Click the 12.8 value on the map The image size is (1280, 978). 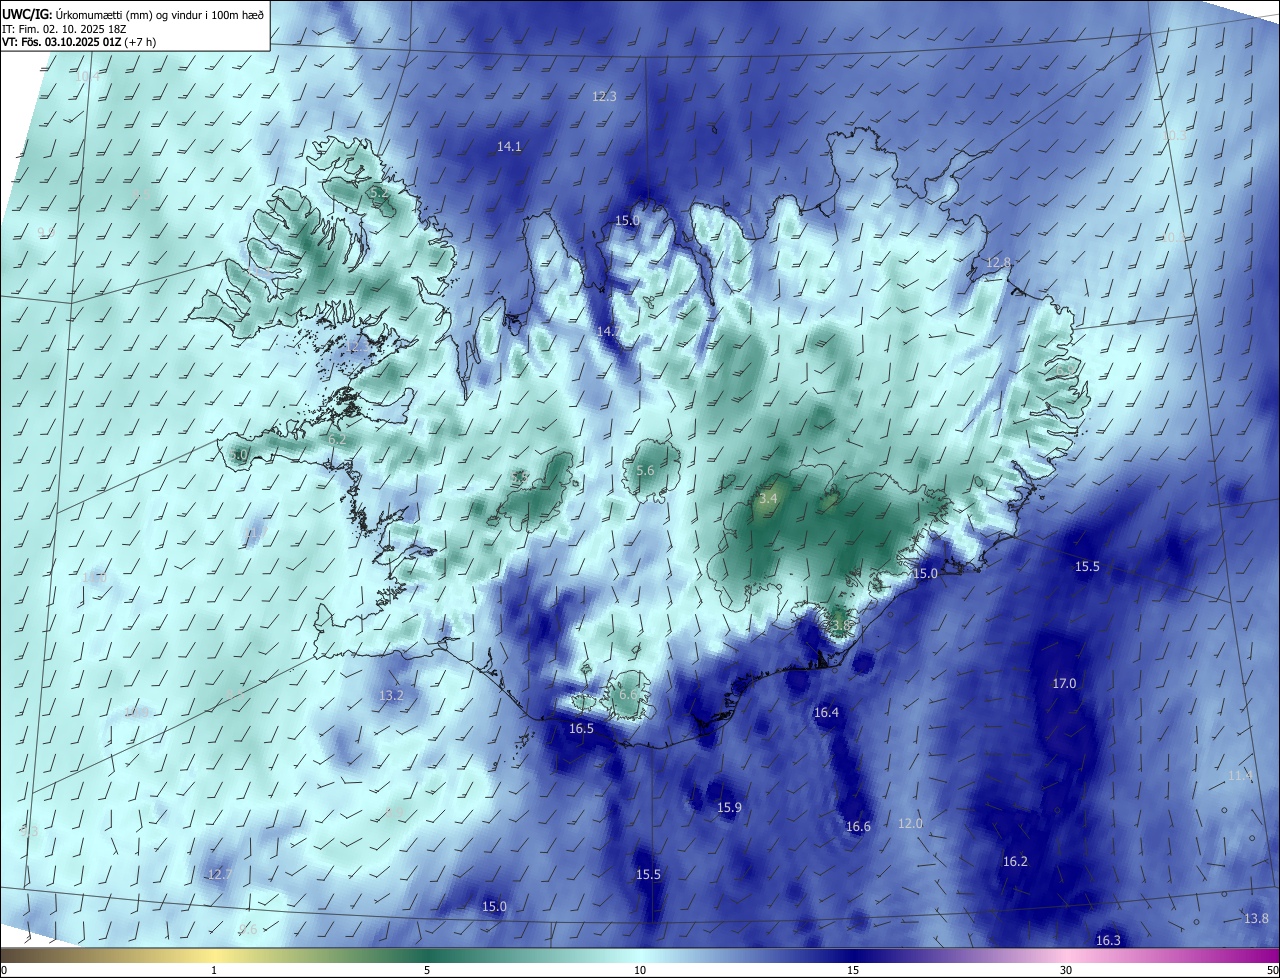pyautogui.click(x=999, y=263)
